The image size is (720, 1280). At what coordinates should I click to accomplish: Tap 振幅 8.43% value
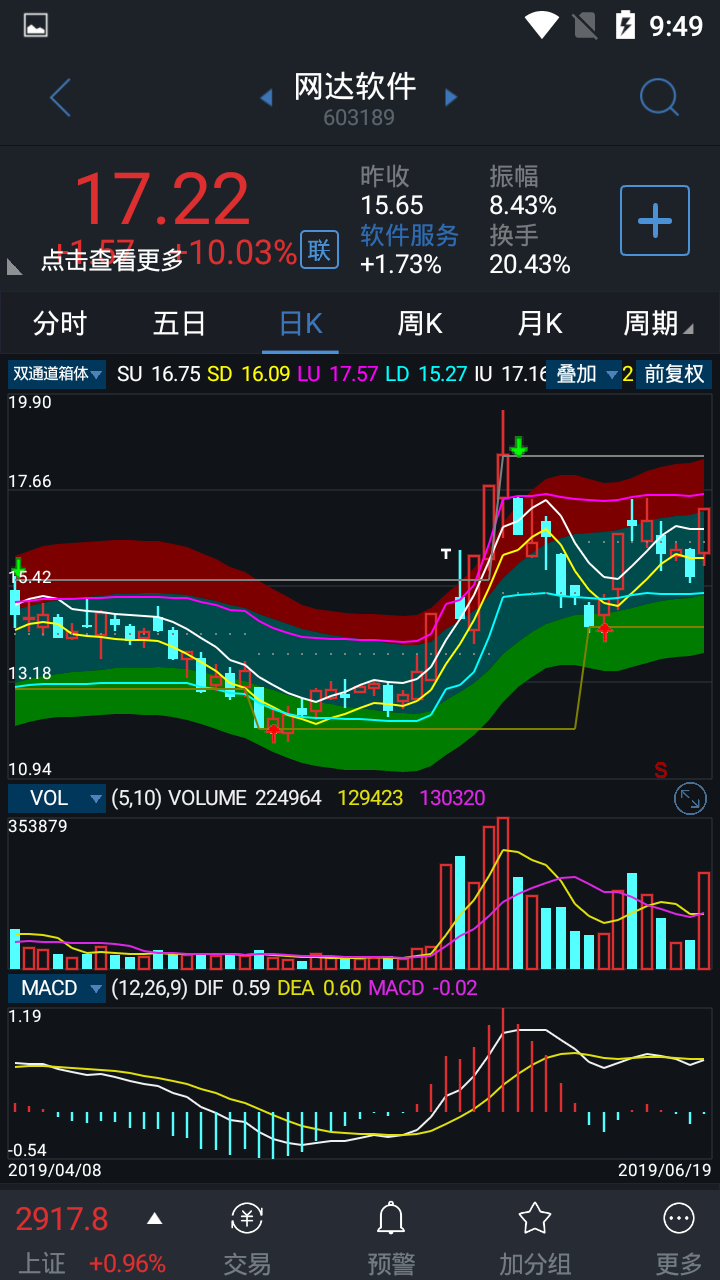click(x=523, y=205)
